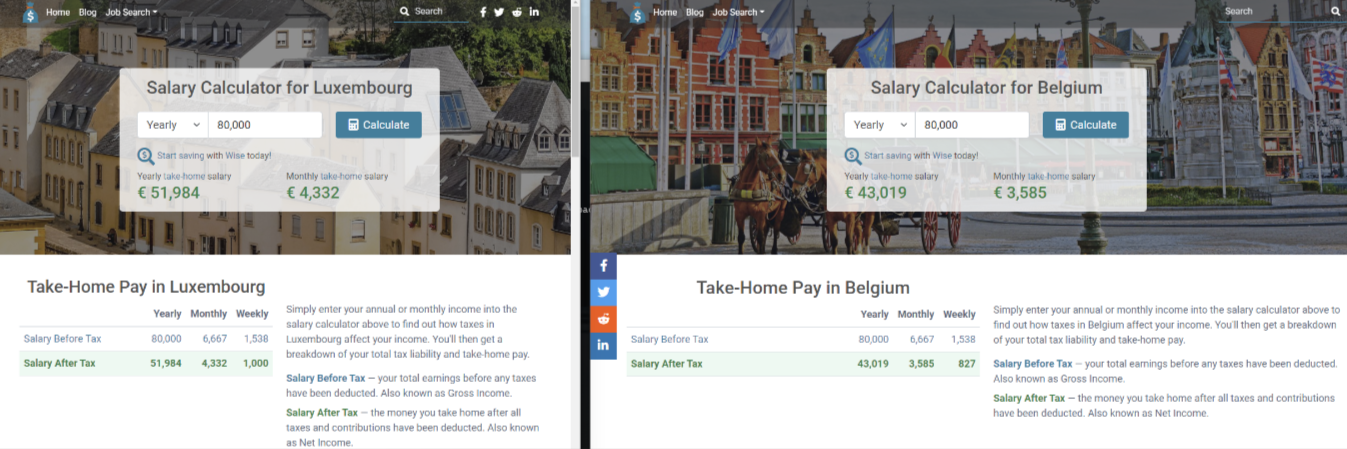Click the money bag logo on Luxembourg page

(29, 13)
